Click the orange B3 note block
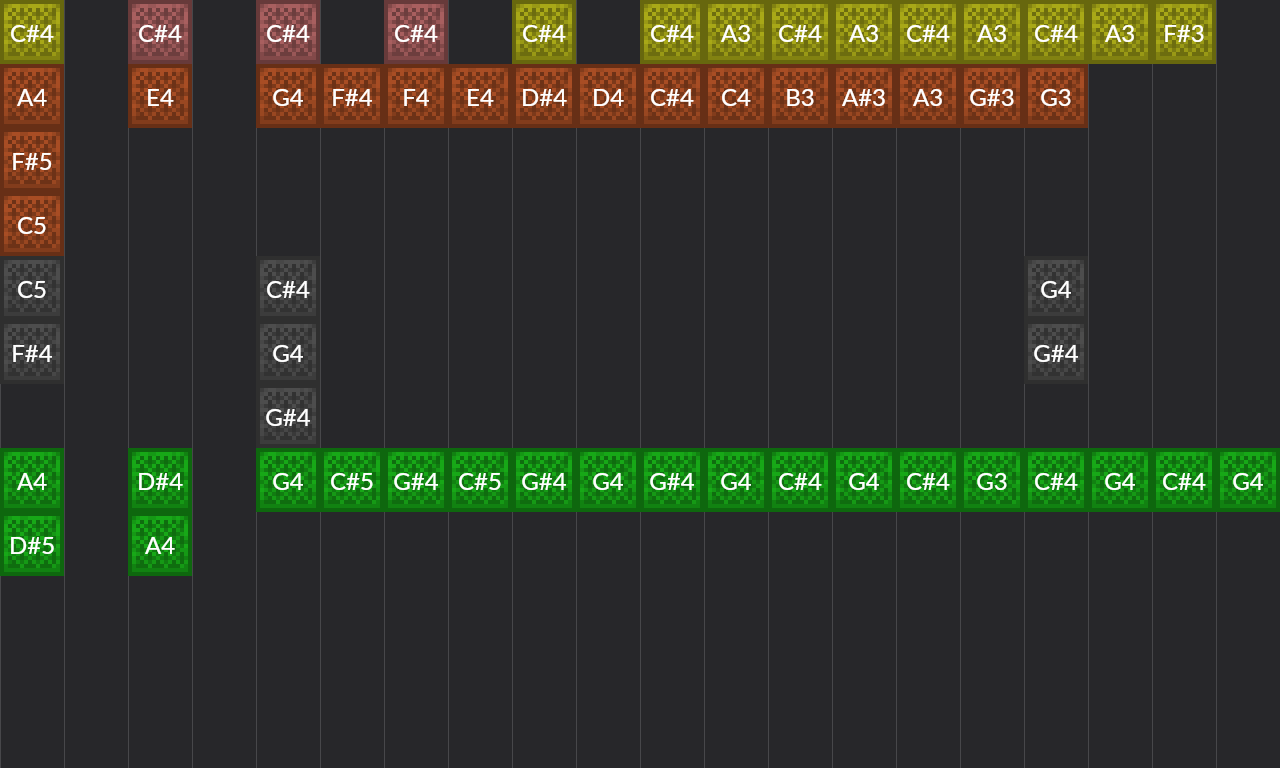Viewport: 1280px width, 768px height. [800, 97]
